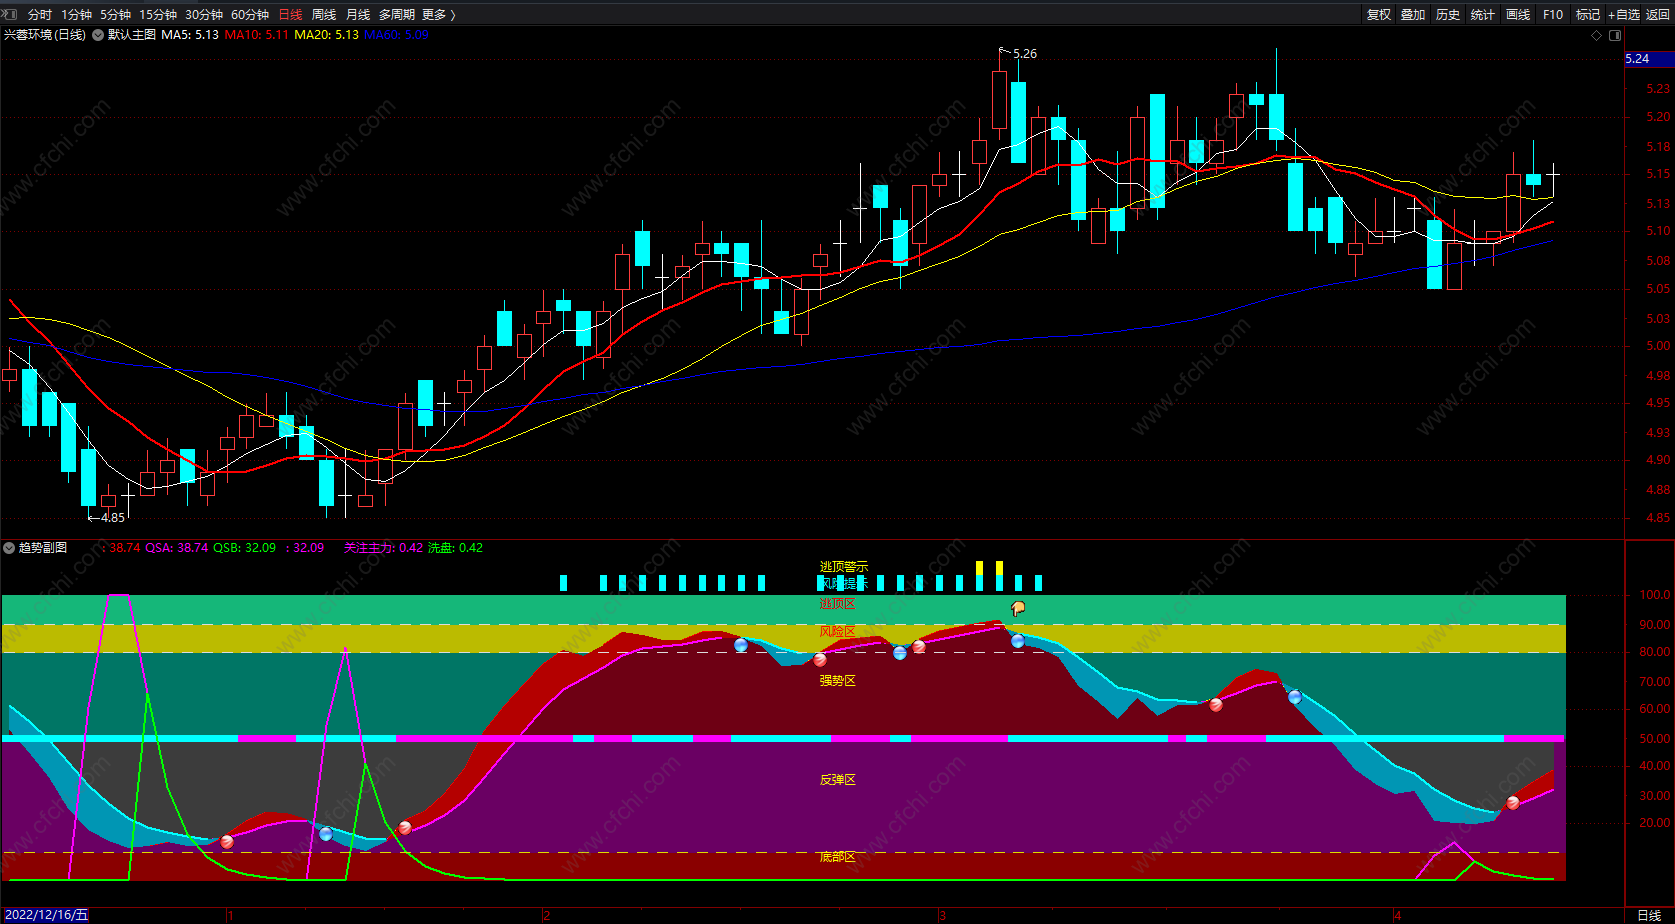Expand the 趋势副图 indicator dropdown arrow
Screen dimensions: 1675x924
pyautogui.click(x=9, y=548)
